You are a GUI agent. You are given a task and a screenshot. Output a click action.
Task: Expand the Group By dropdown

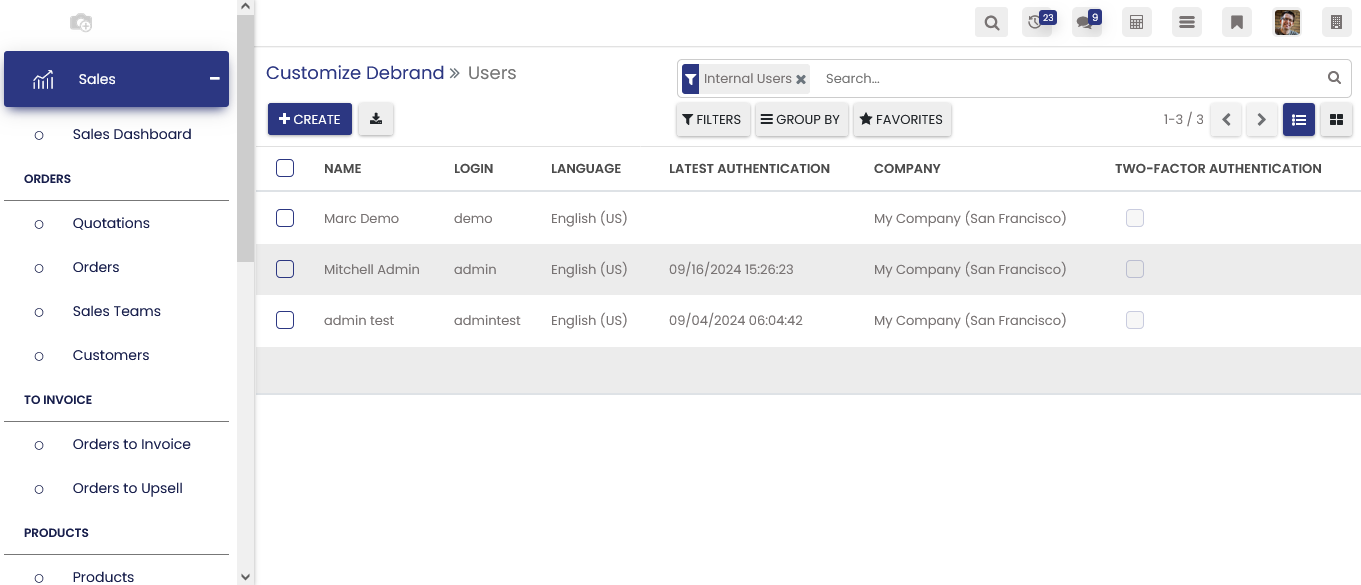pos(800,120)
